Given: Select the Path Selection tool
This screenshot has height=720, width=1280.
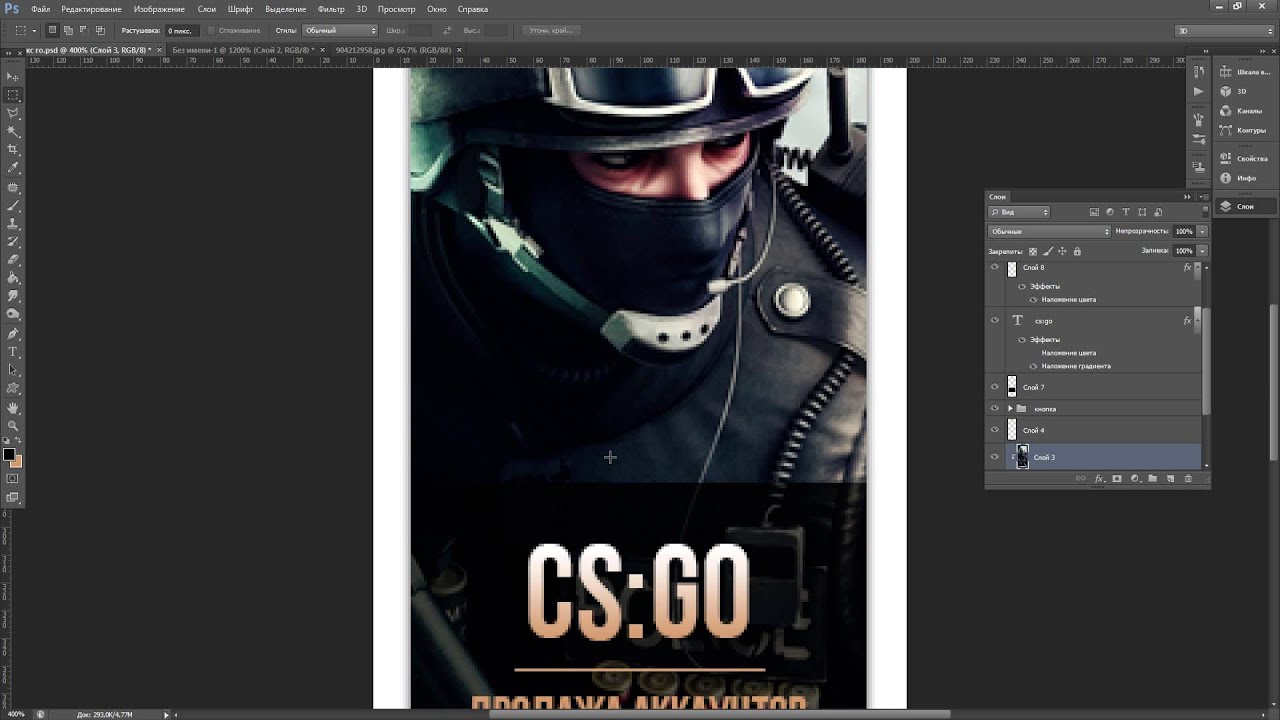Looking at the screenshot, I should (x=13, y=369).
